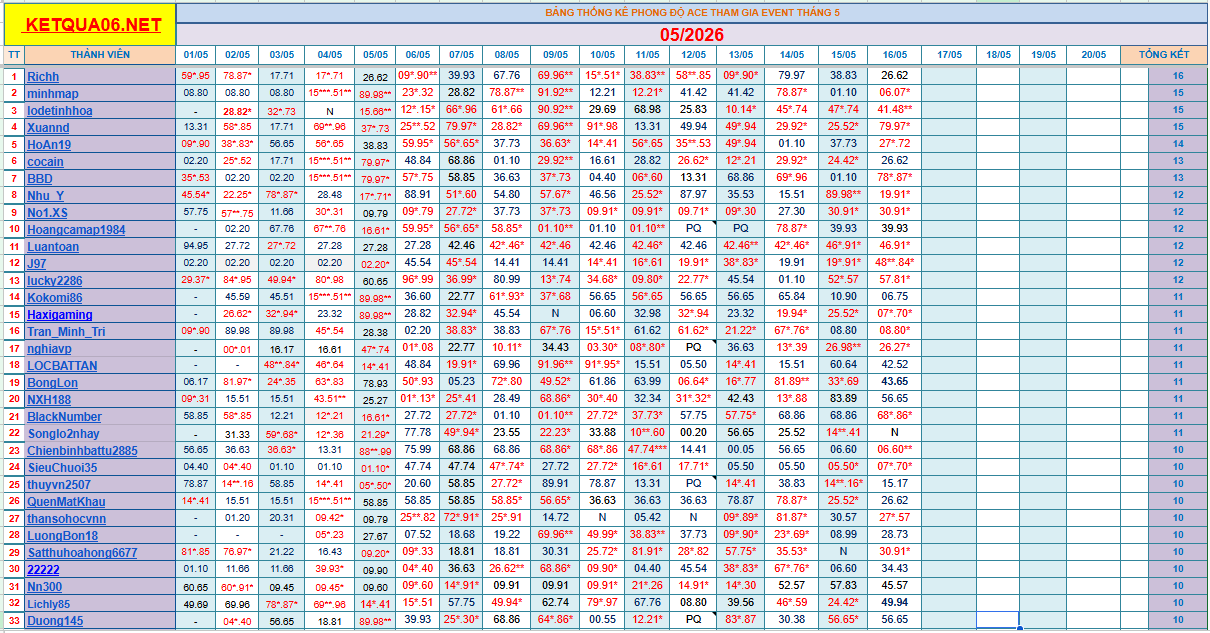This screenshot has height=633, width=1210.
Task: Open member Nn300
Action: [x=44, y=586]
